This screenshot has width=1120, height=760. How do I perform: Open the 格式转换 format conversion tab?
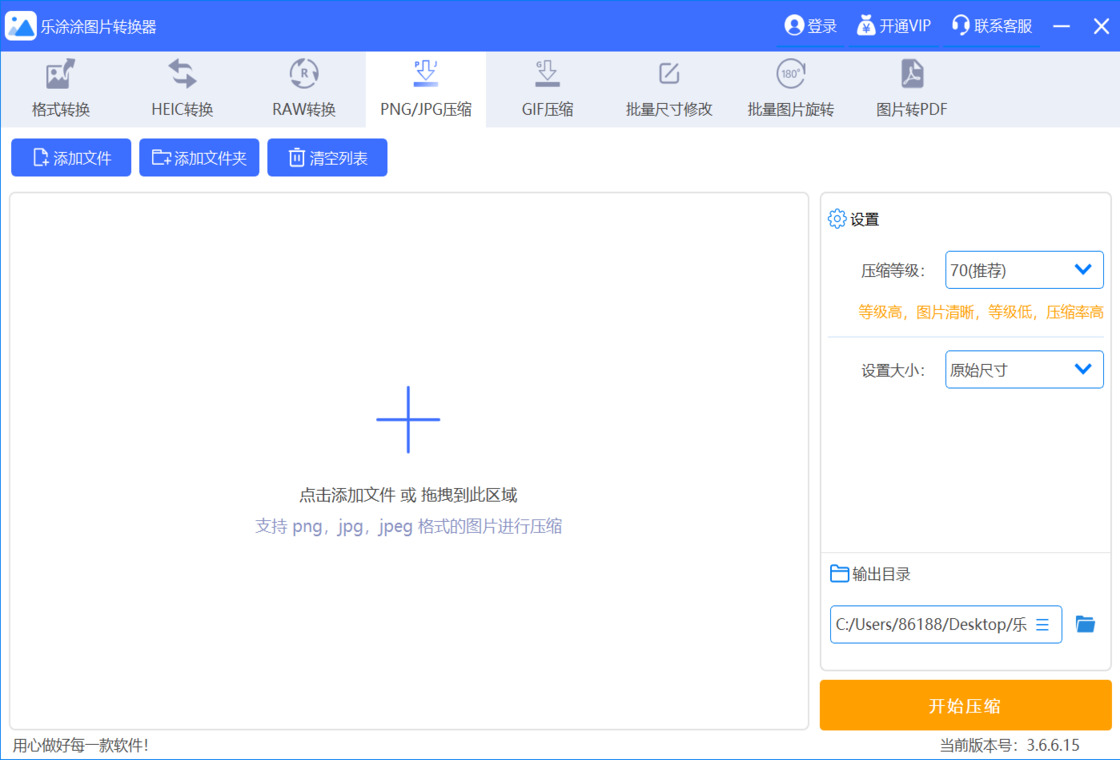coord(61,89)
